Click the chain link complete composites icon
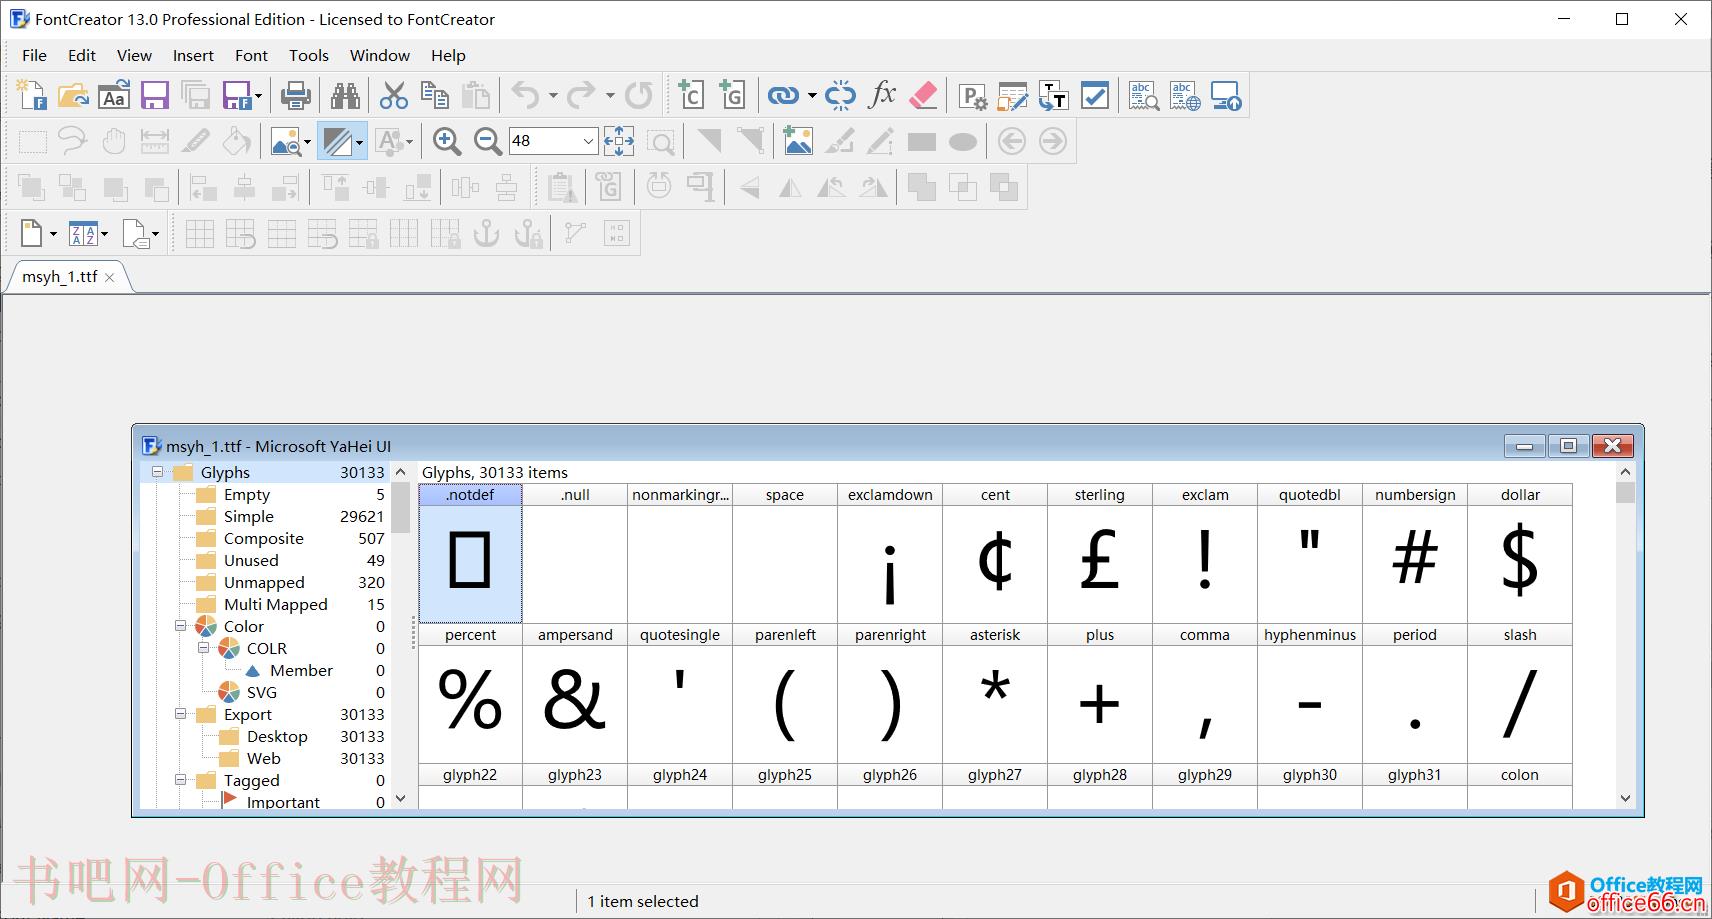The width and height of the screenshot is (1712, 919). tap(783, 96)
